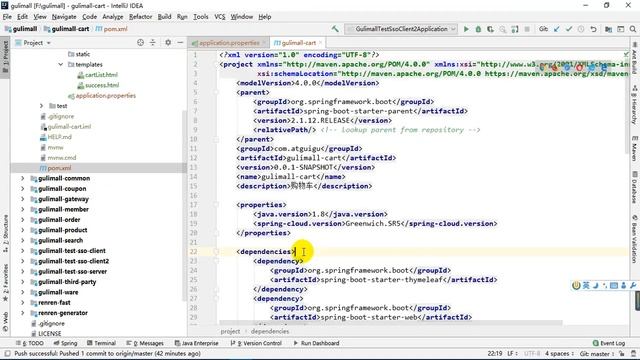The image size is (640, 360).
Task: Open the Navigate menu
Action: (64, 17)
